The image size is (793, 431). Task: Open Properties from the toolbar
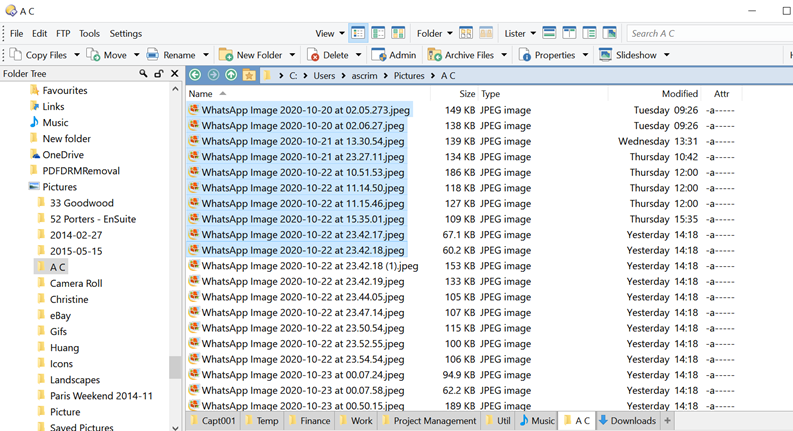[547, 55]
